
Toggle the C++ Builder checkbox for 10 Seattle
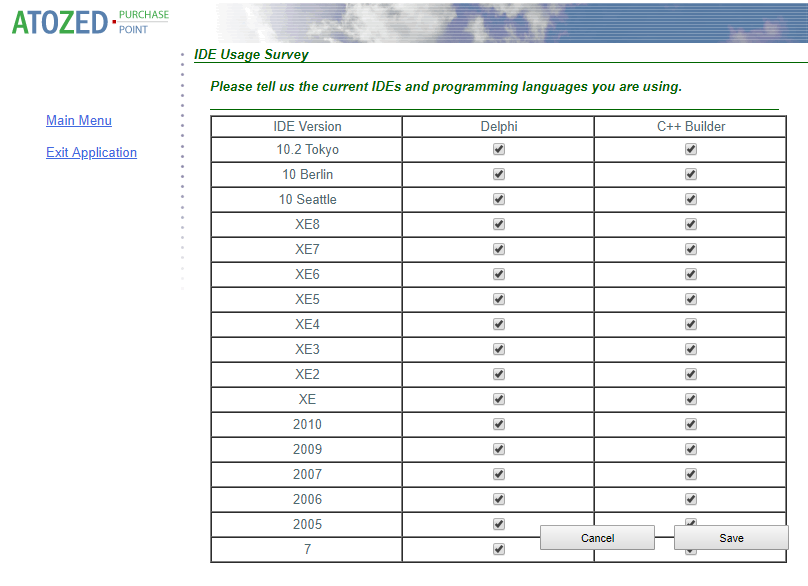[x=690, y=199]
